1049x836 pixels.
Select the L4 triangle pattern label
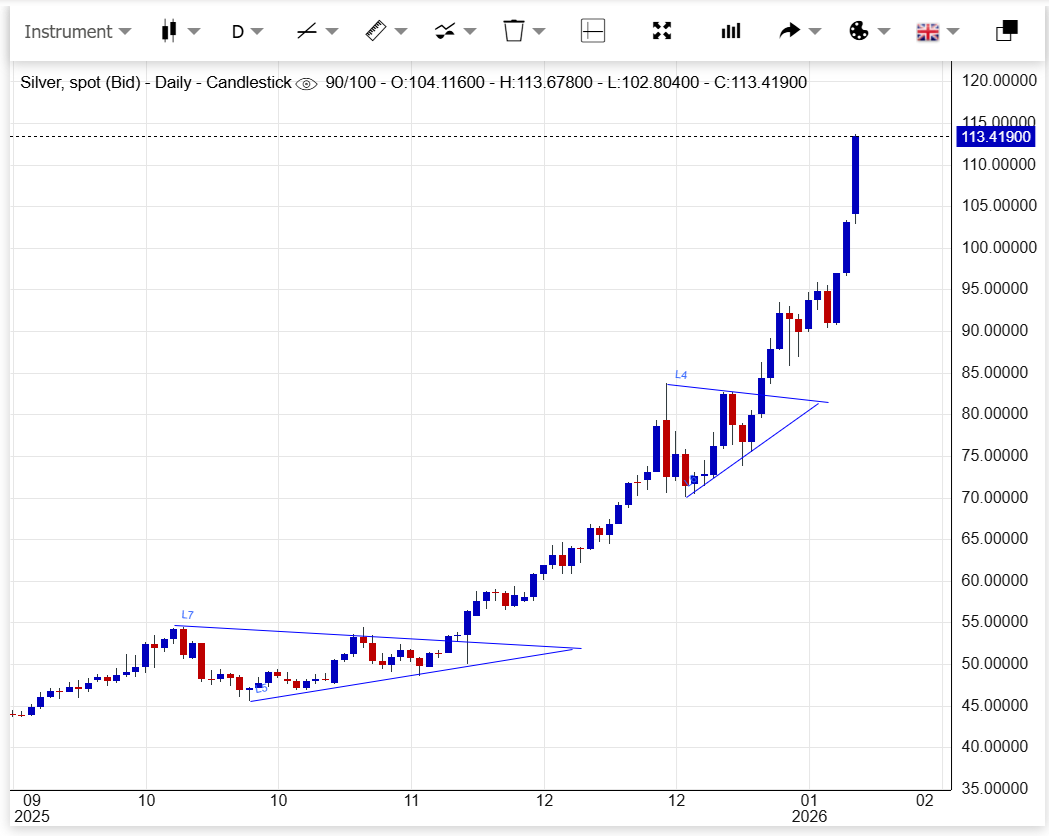(x=681, y=375)
